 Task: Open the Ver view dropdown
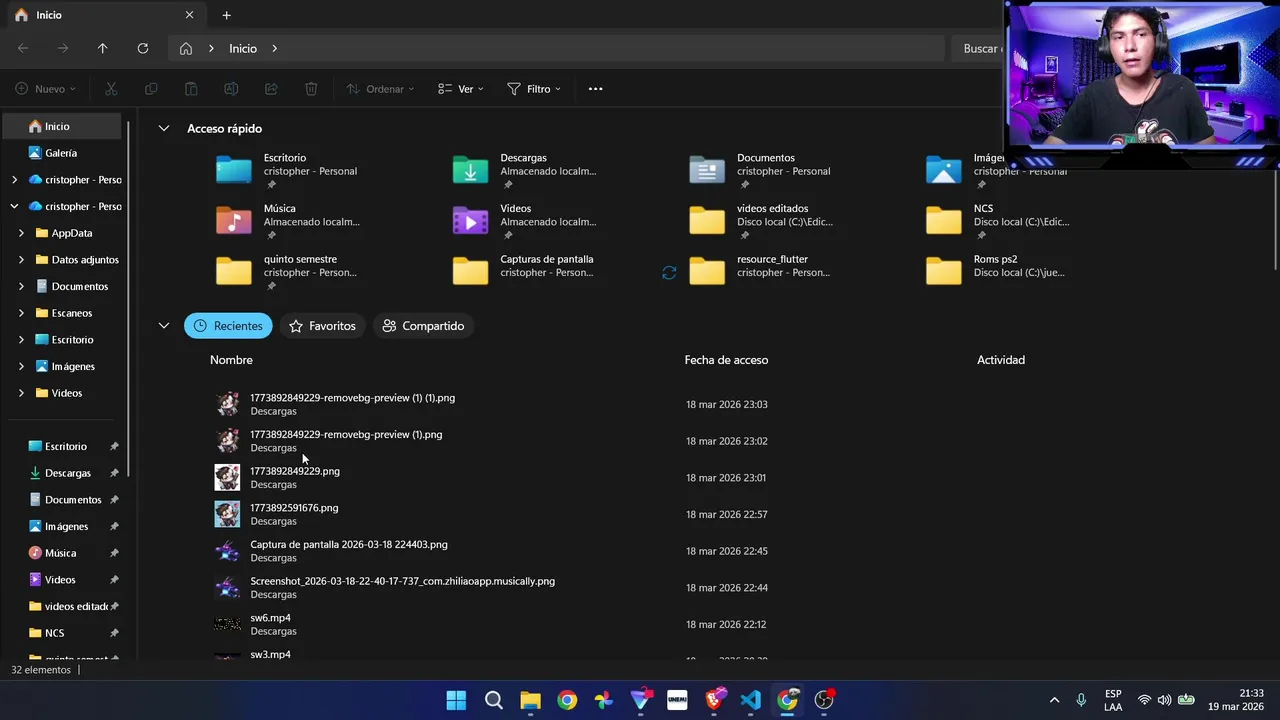click(461, 89)
